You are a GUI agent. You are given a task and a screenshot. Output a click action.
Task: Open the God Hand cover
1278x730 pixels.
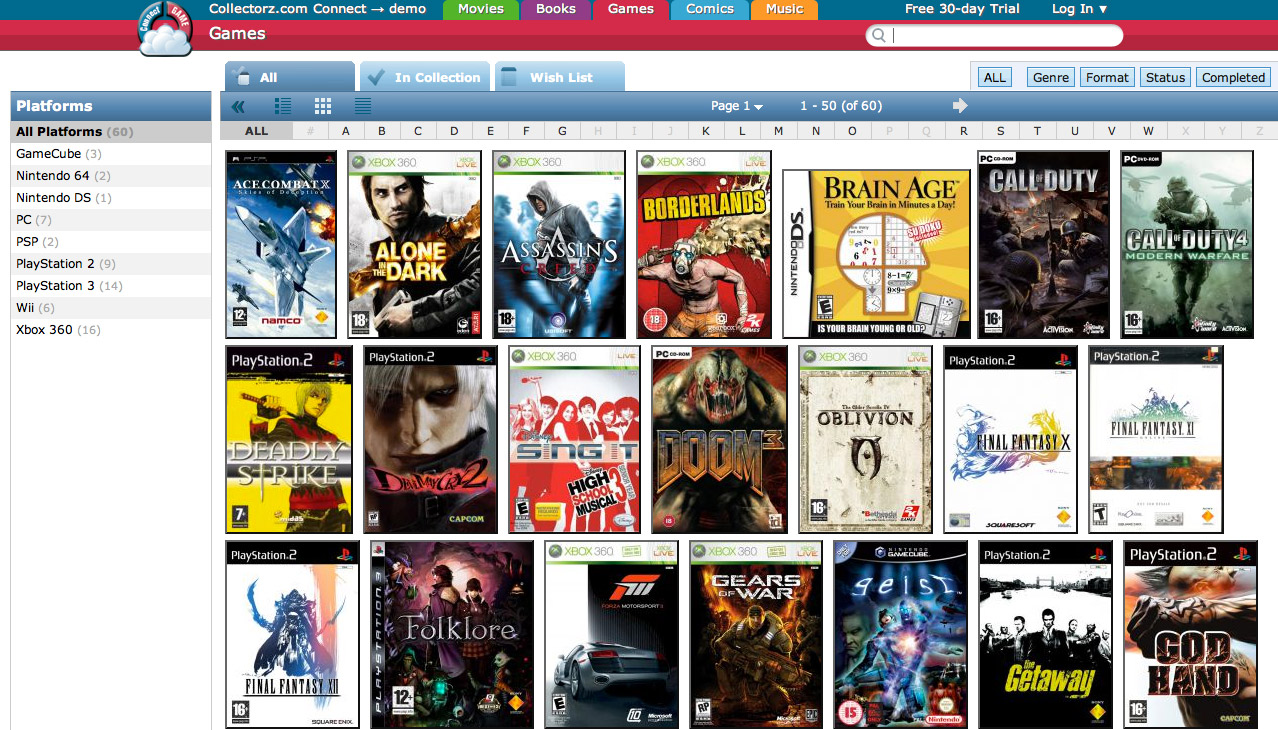click(x=1190, y=635)
